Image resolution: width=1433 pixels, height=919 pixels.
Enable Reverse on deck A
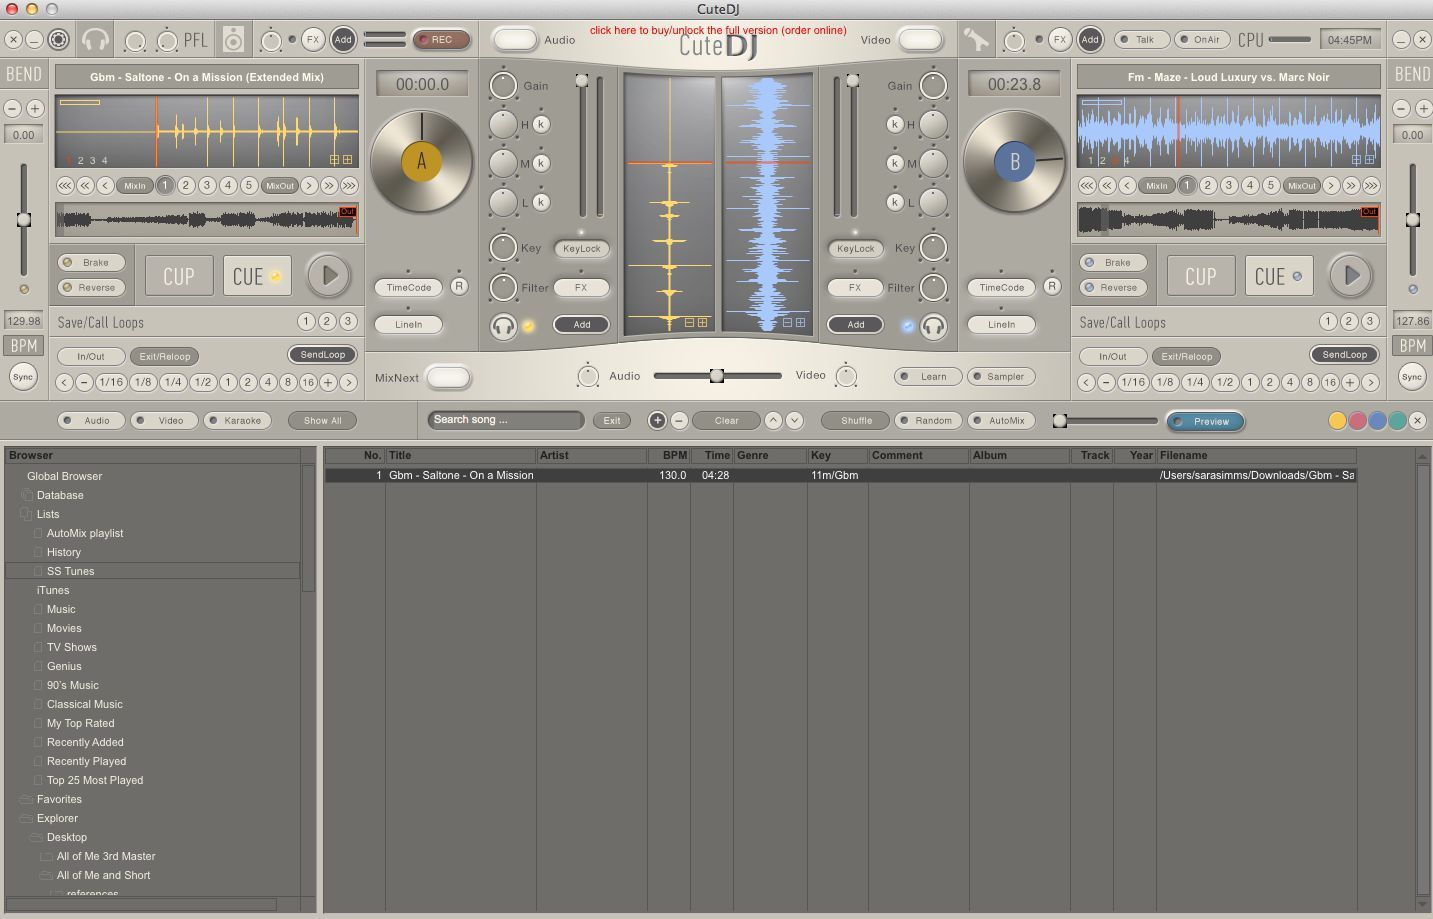[x=91, y=287]
